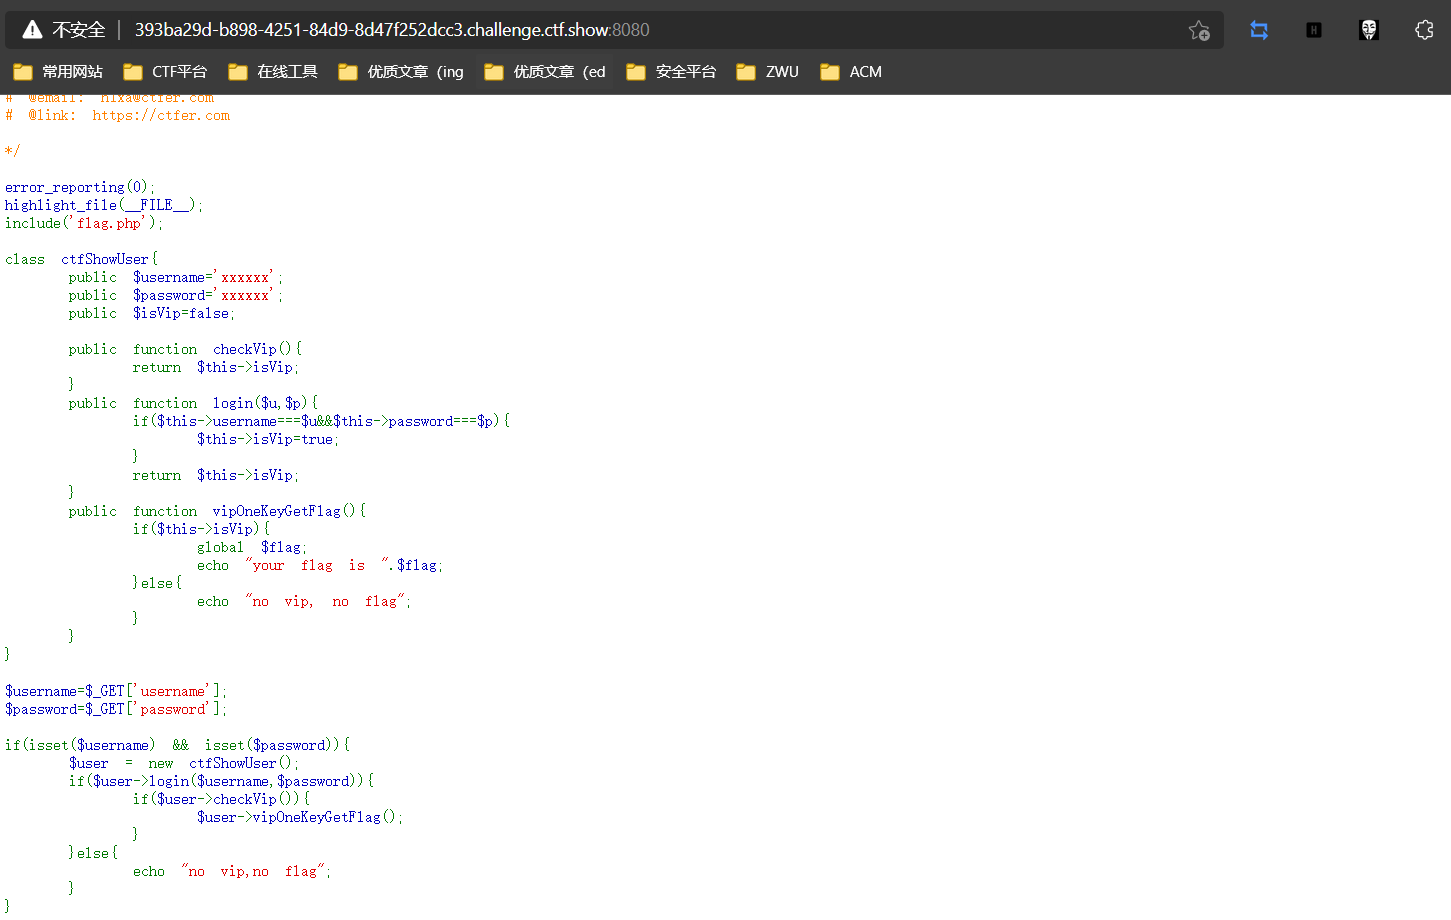Screen dimensions: 1451x920
Task: Click the error_reporting(0) line
Action: click(80, 187)
